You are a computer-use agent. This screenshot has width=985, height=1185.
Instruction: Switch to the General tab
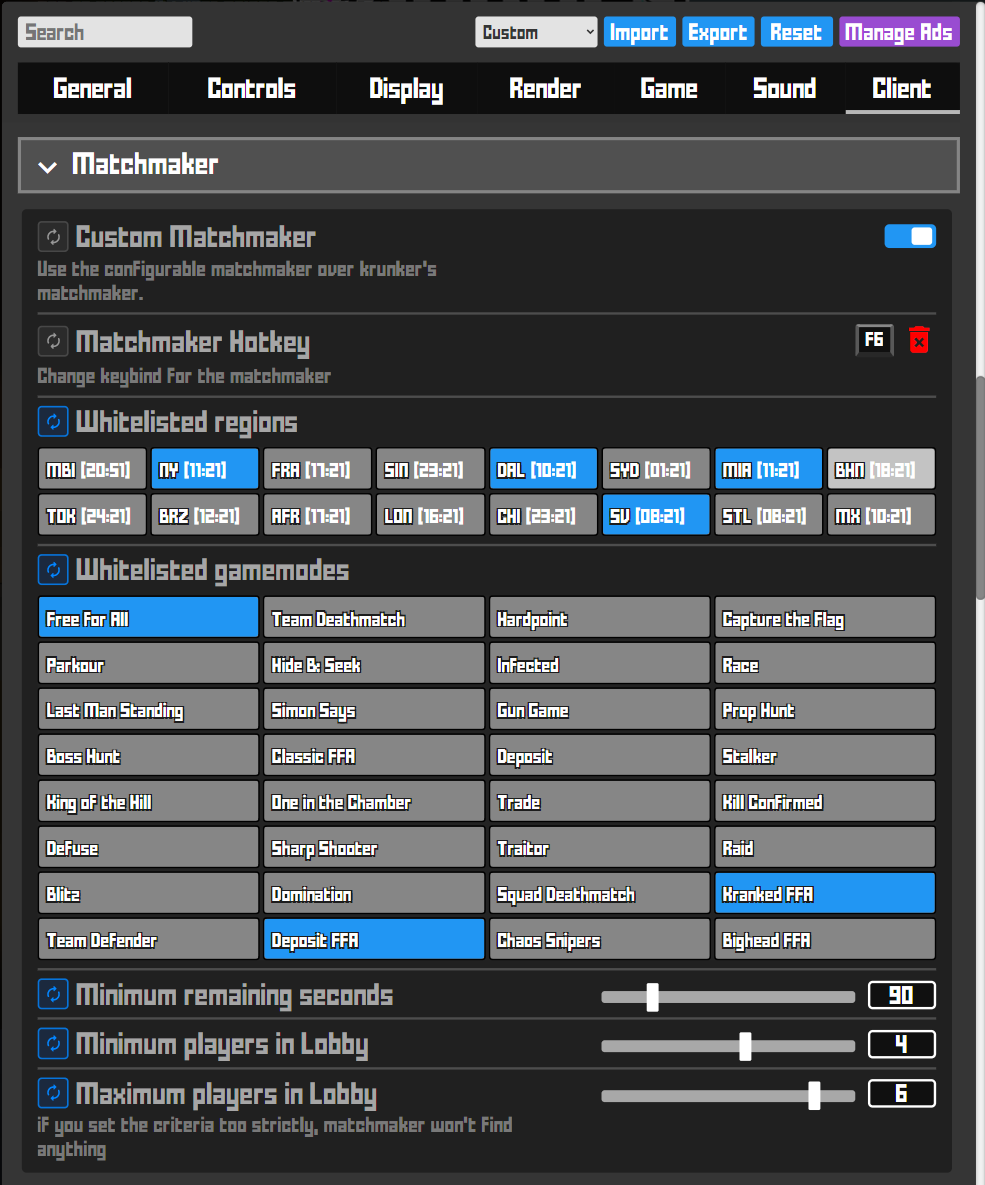(x=92, y=88)
